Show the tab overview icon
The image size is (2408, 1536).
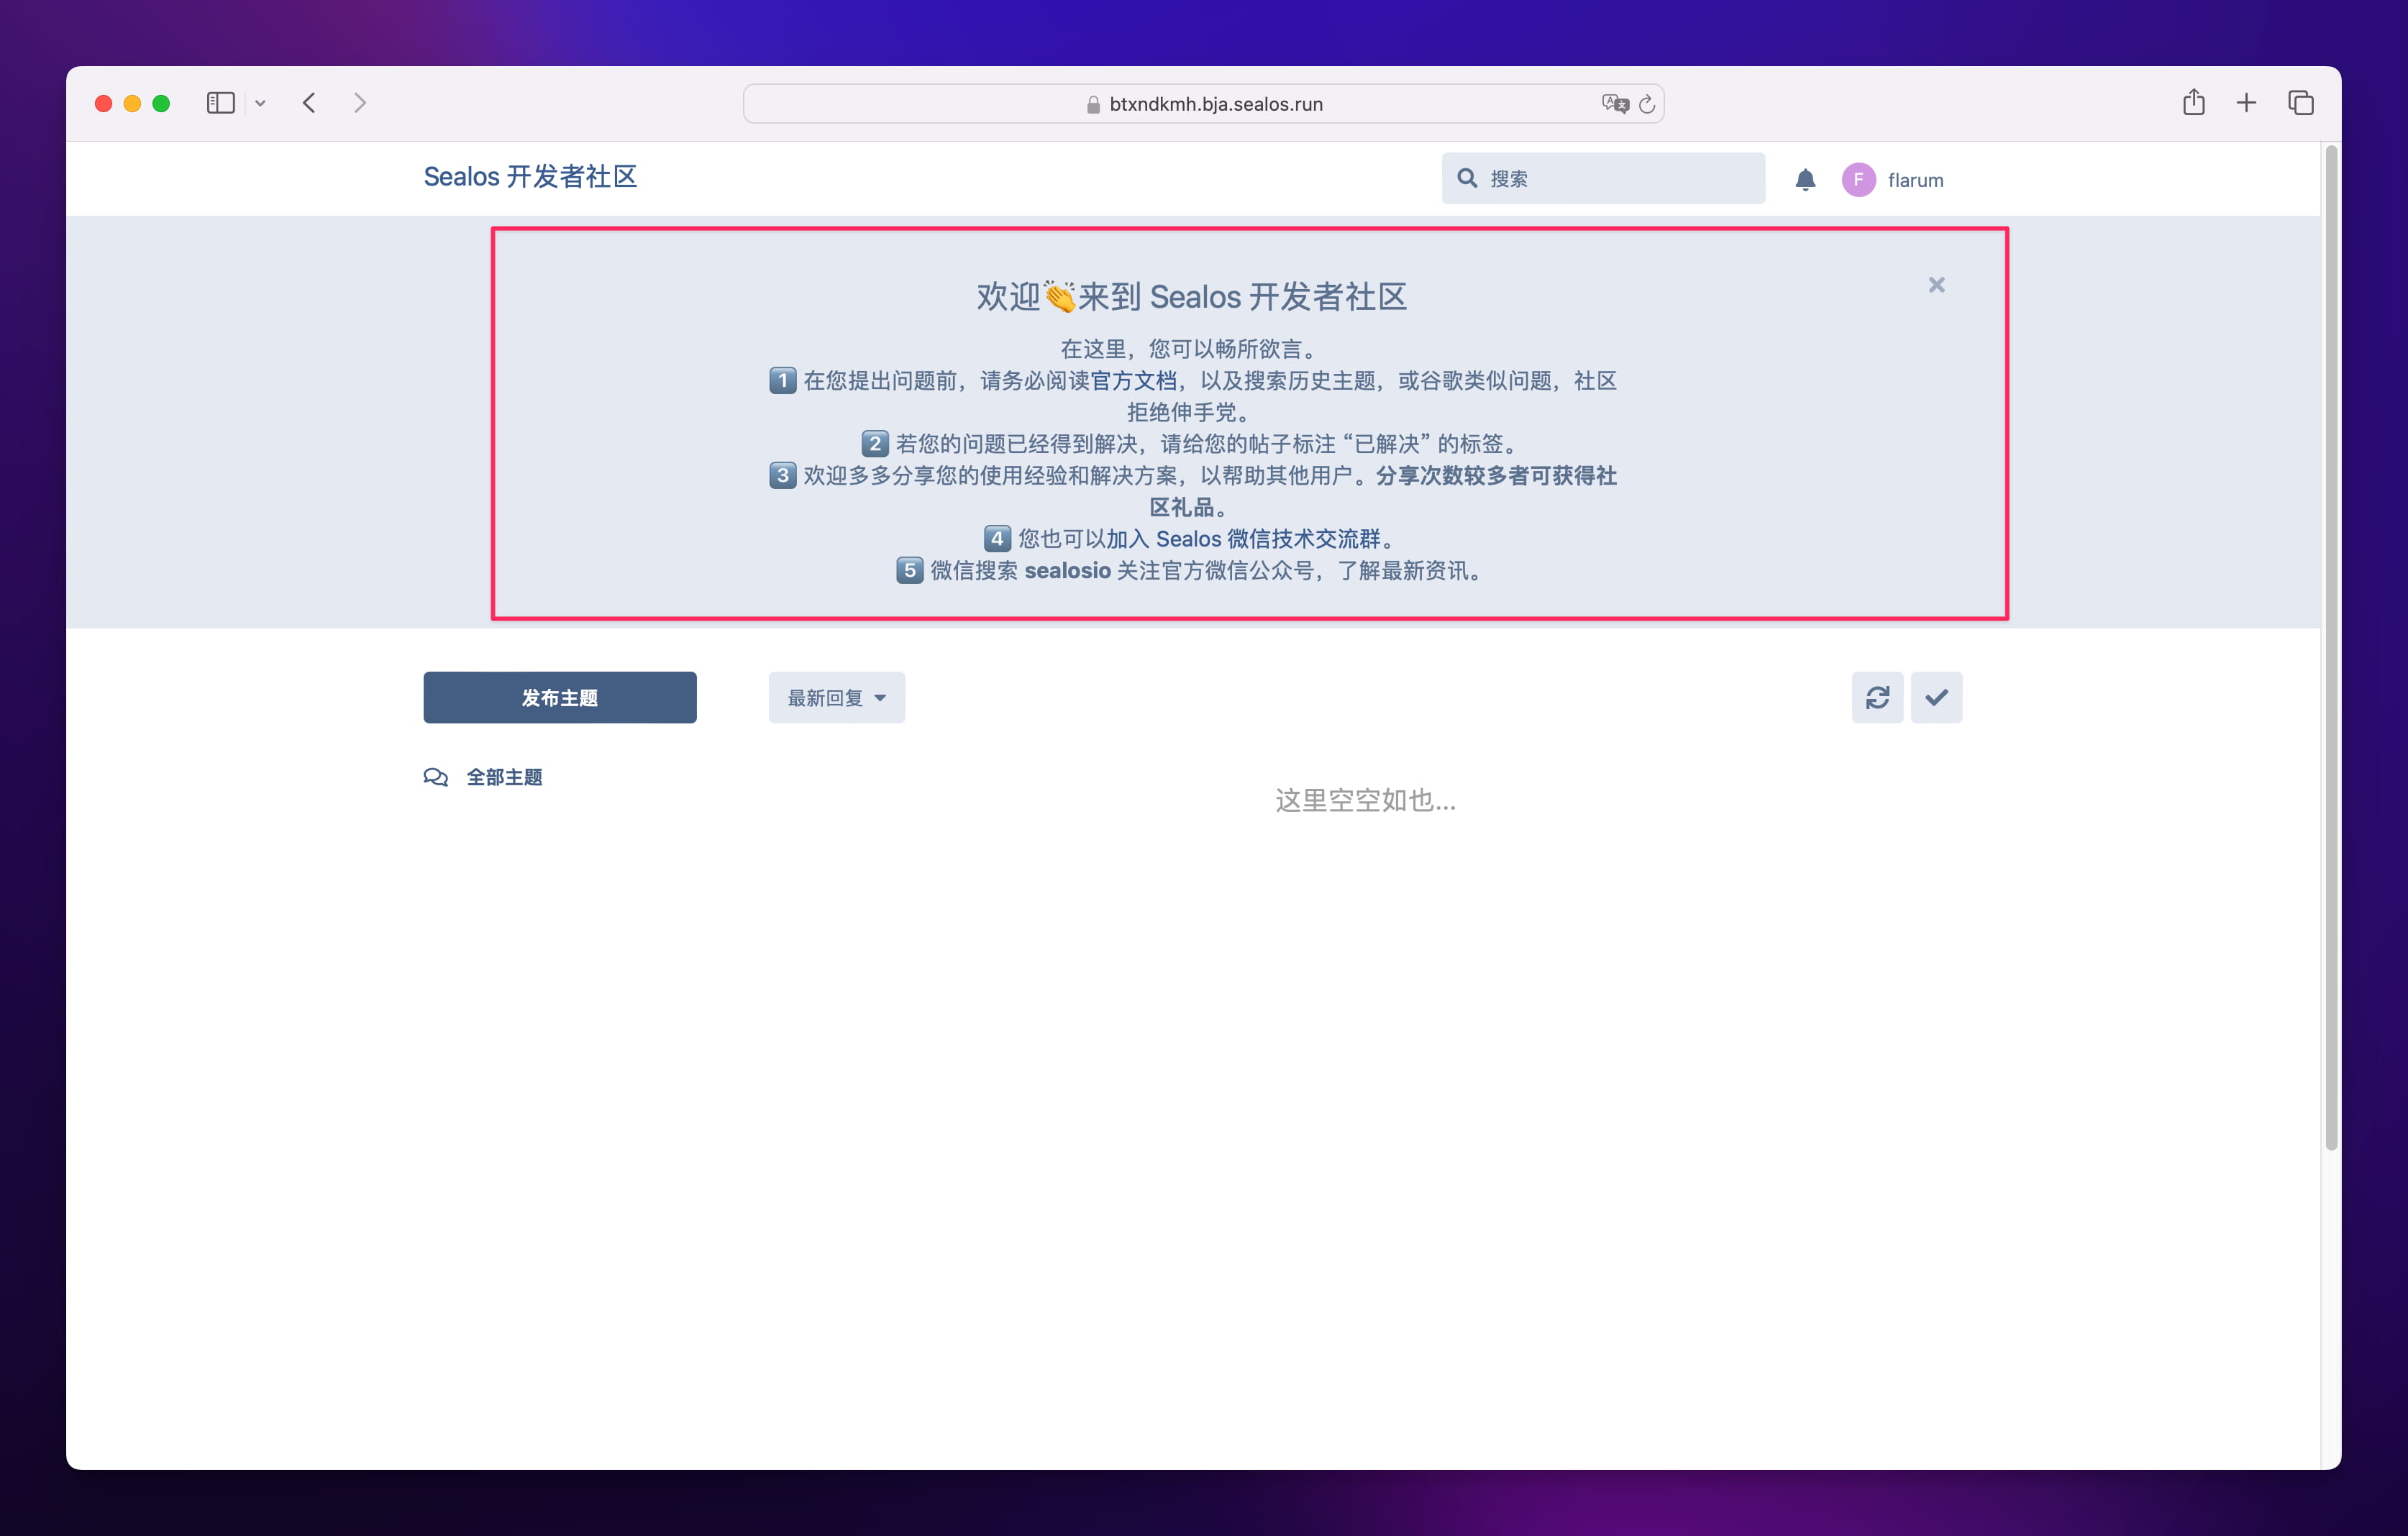[x=2300, y=103]
